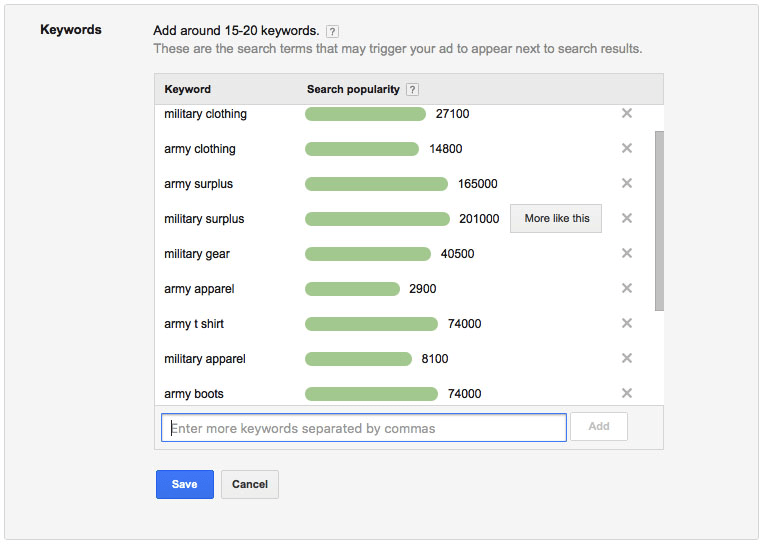Remove the 'army boots' keyword
The height and width of the screenshot is (544, 764).
[x=627, y=393]
